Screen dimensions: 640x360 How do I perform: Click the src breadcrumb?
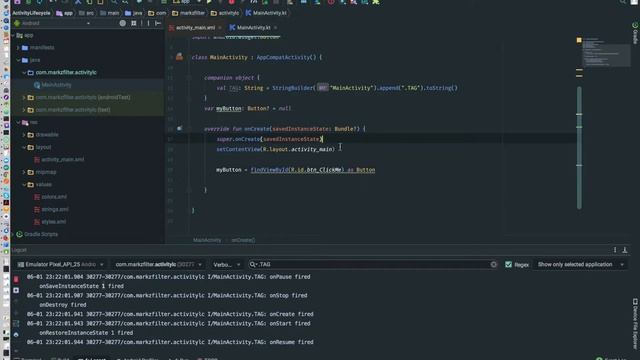[87, 13]
